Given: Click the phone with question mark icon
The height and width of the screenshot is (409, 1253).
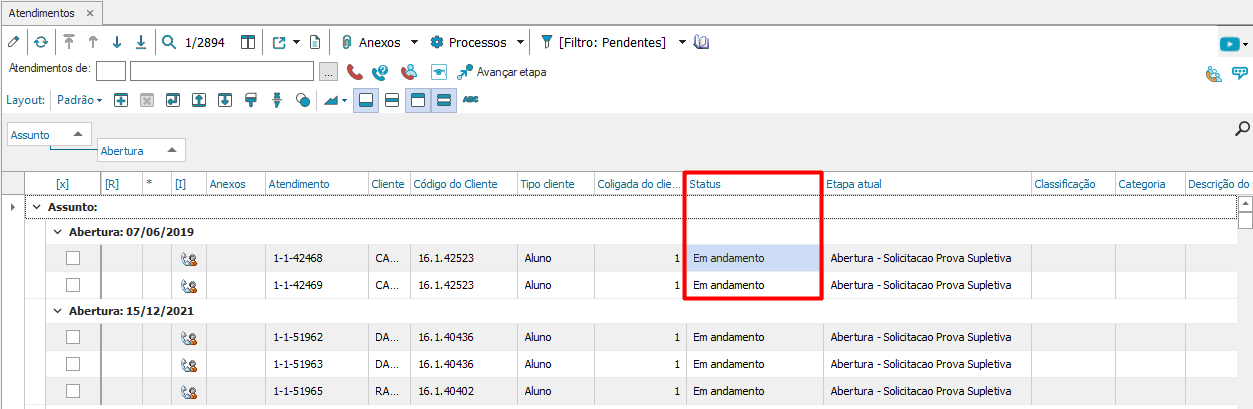Looking at the screenshot, I should click(380, 72).
